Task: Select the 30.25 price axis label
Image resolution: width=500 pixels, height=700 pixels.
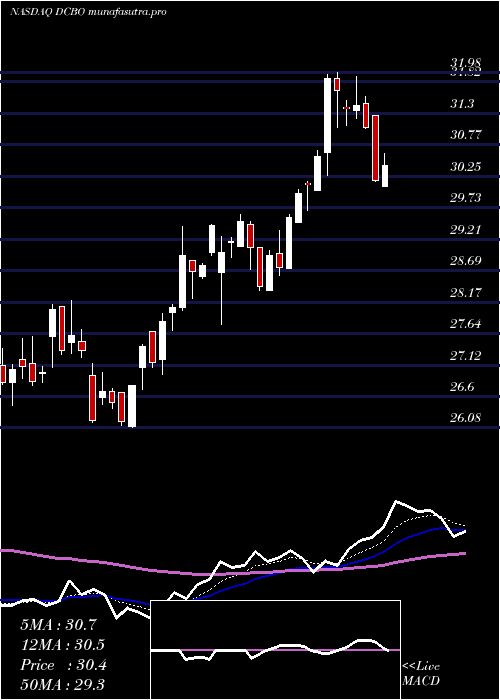Action: (x=466, y=167)
